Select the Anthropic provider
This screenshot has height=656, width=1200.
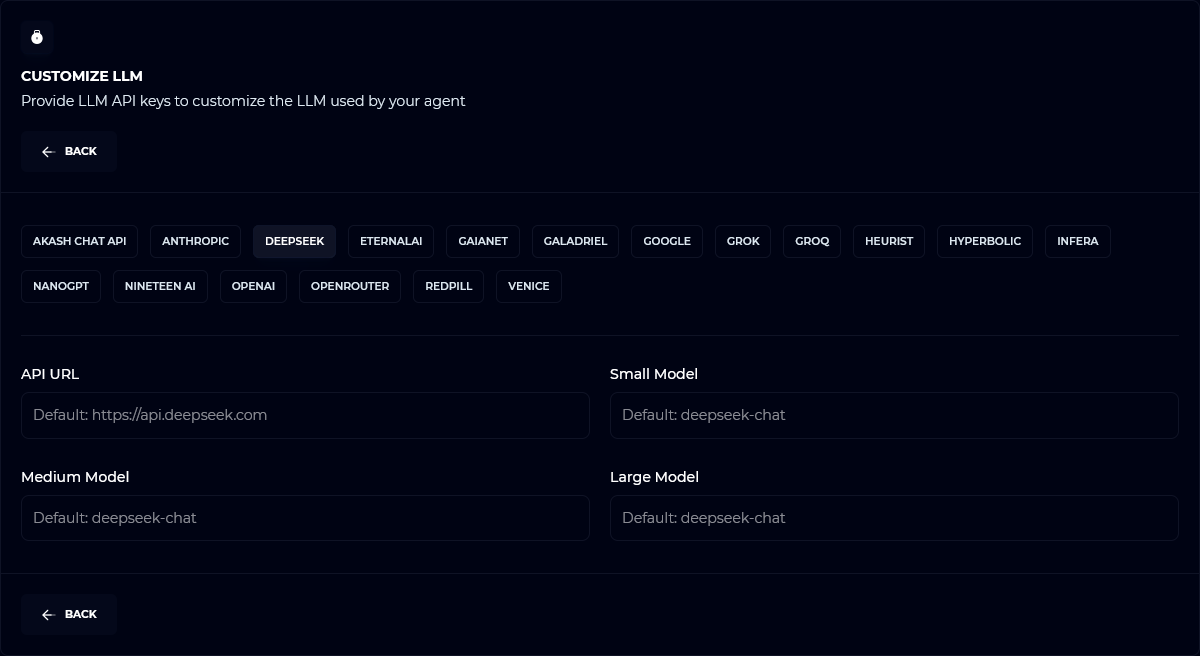point(196,241)
